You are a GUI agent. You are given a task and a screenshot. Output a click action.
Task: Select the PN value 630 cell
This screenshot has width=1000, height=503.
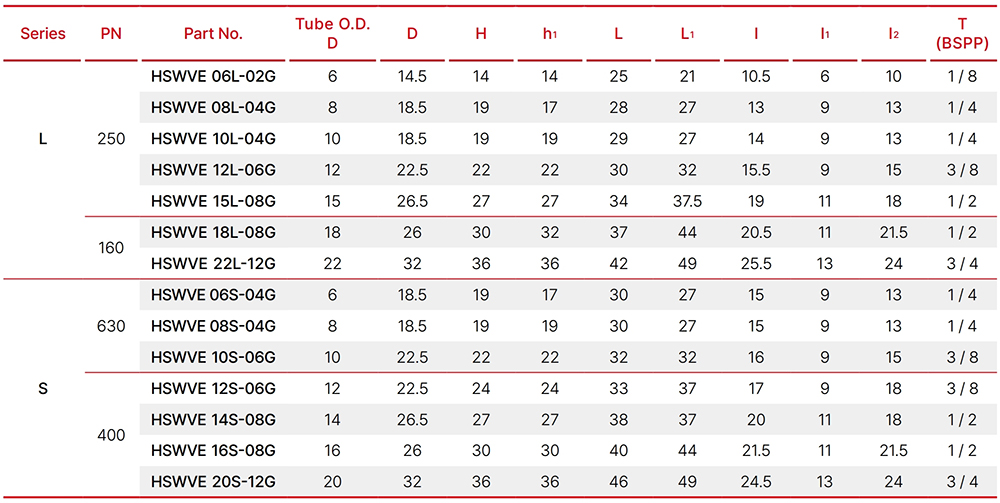point(111,326)
